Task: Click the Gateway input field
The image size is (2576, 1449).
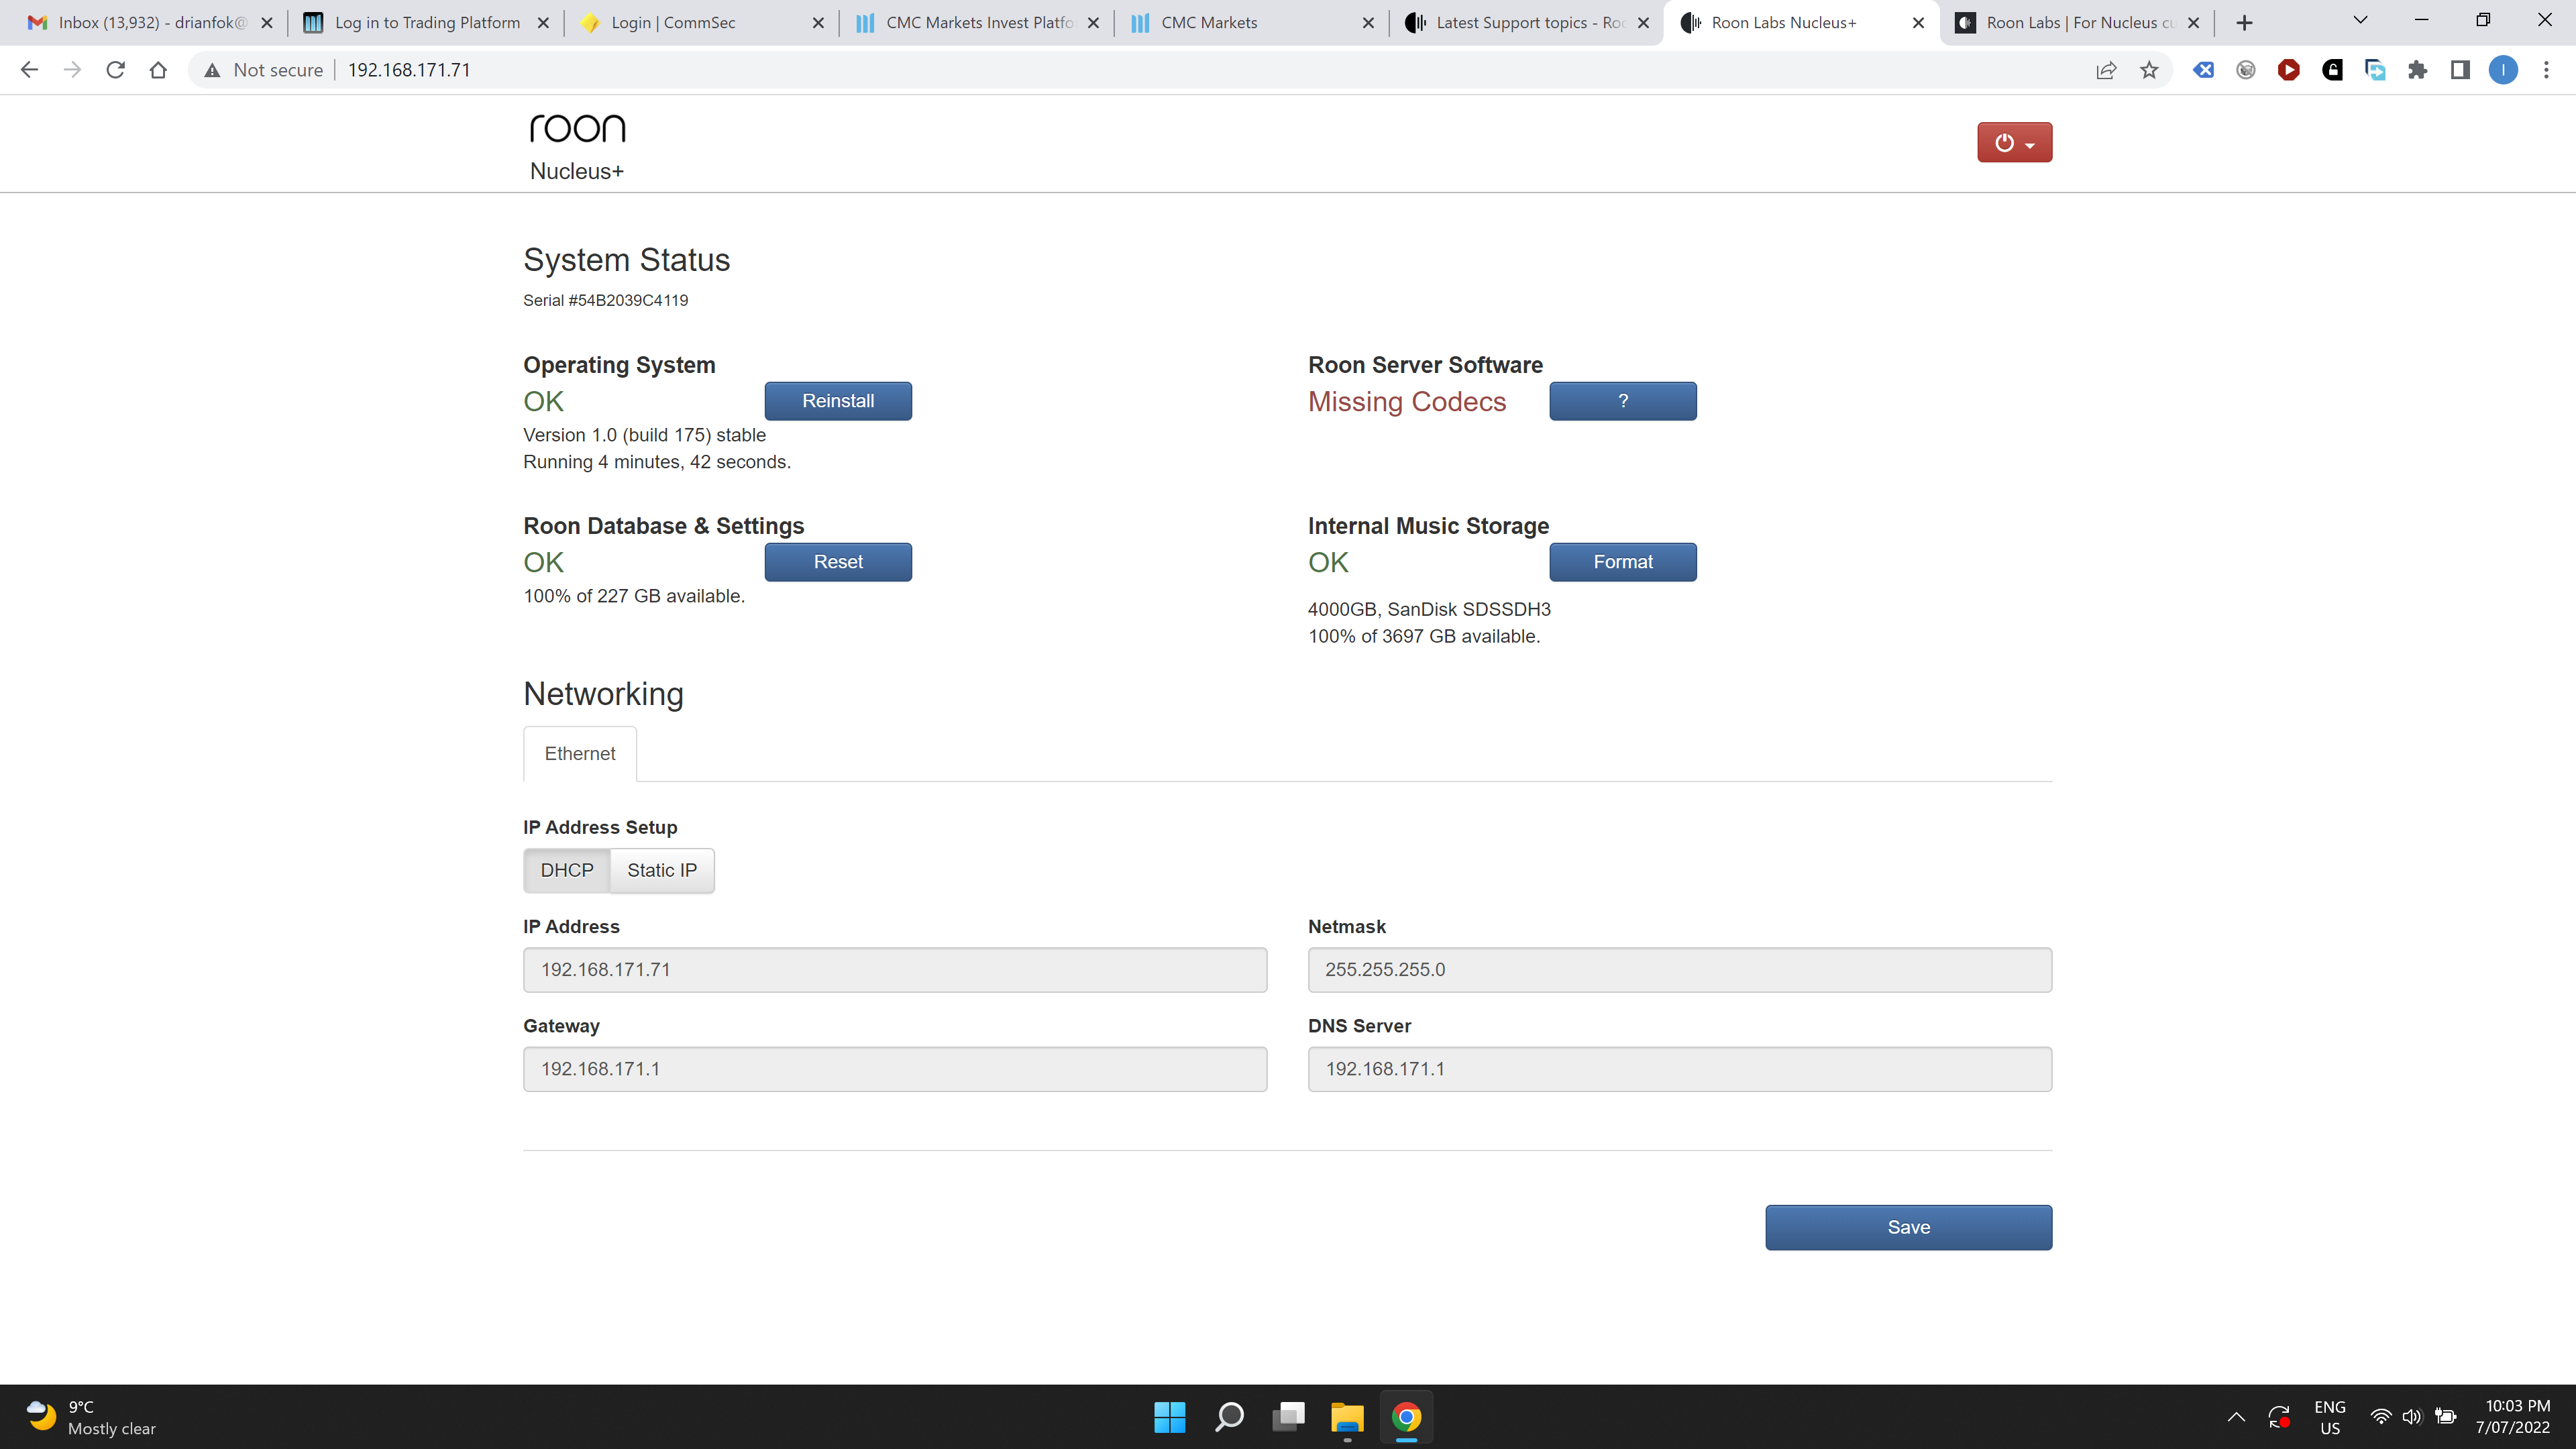Action: pyautogui.click(x=895, y=1069)
